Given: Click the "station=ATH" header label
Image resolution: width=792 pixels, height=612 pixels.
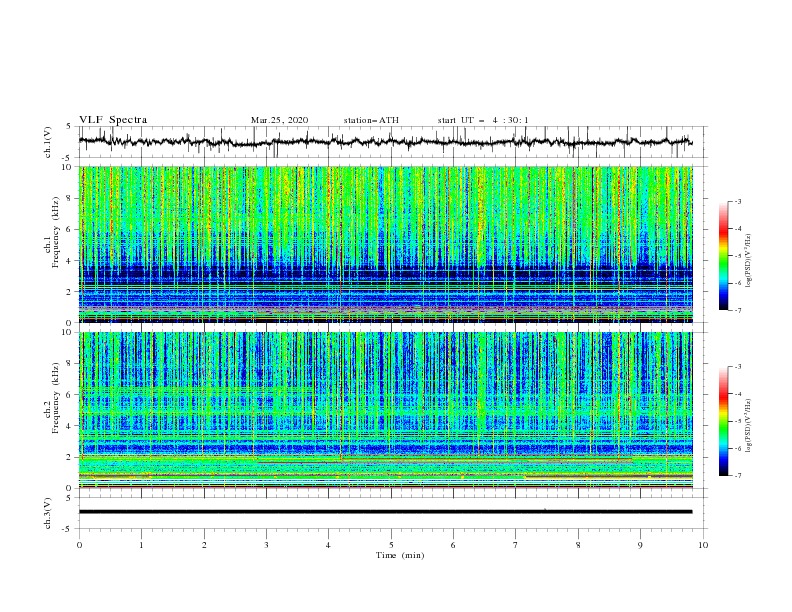Looking at the screenshot, I should click(371, 120).
